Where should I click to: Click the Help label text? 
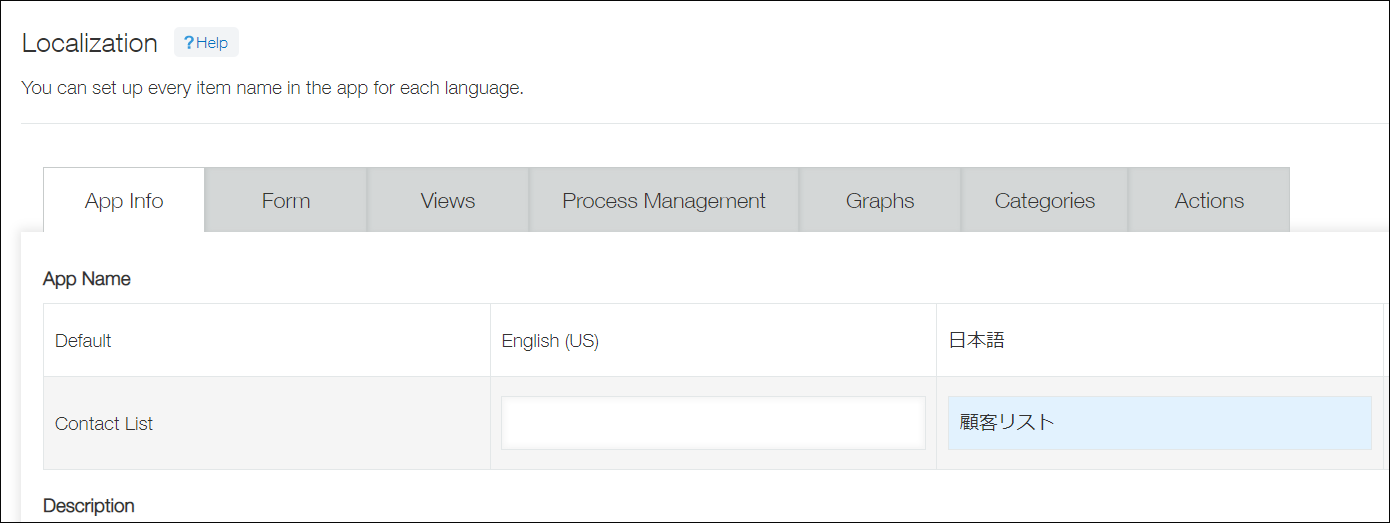tap(212, 43)
